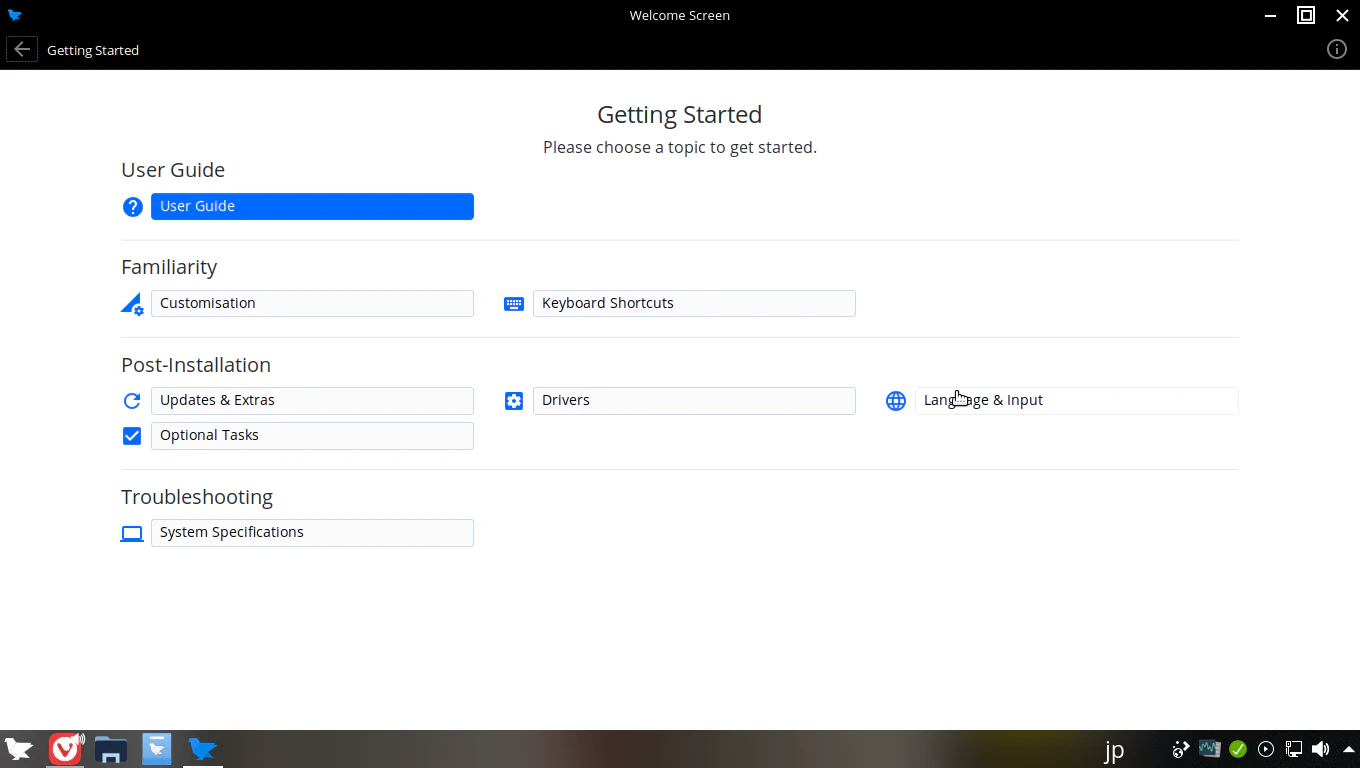The width and height of the screenshot is (1360, 768).
Task: Open the Optional Tasks topic
Action: pos(312,435)
